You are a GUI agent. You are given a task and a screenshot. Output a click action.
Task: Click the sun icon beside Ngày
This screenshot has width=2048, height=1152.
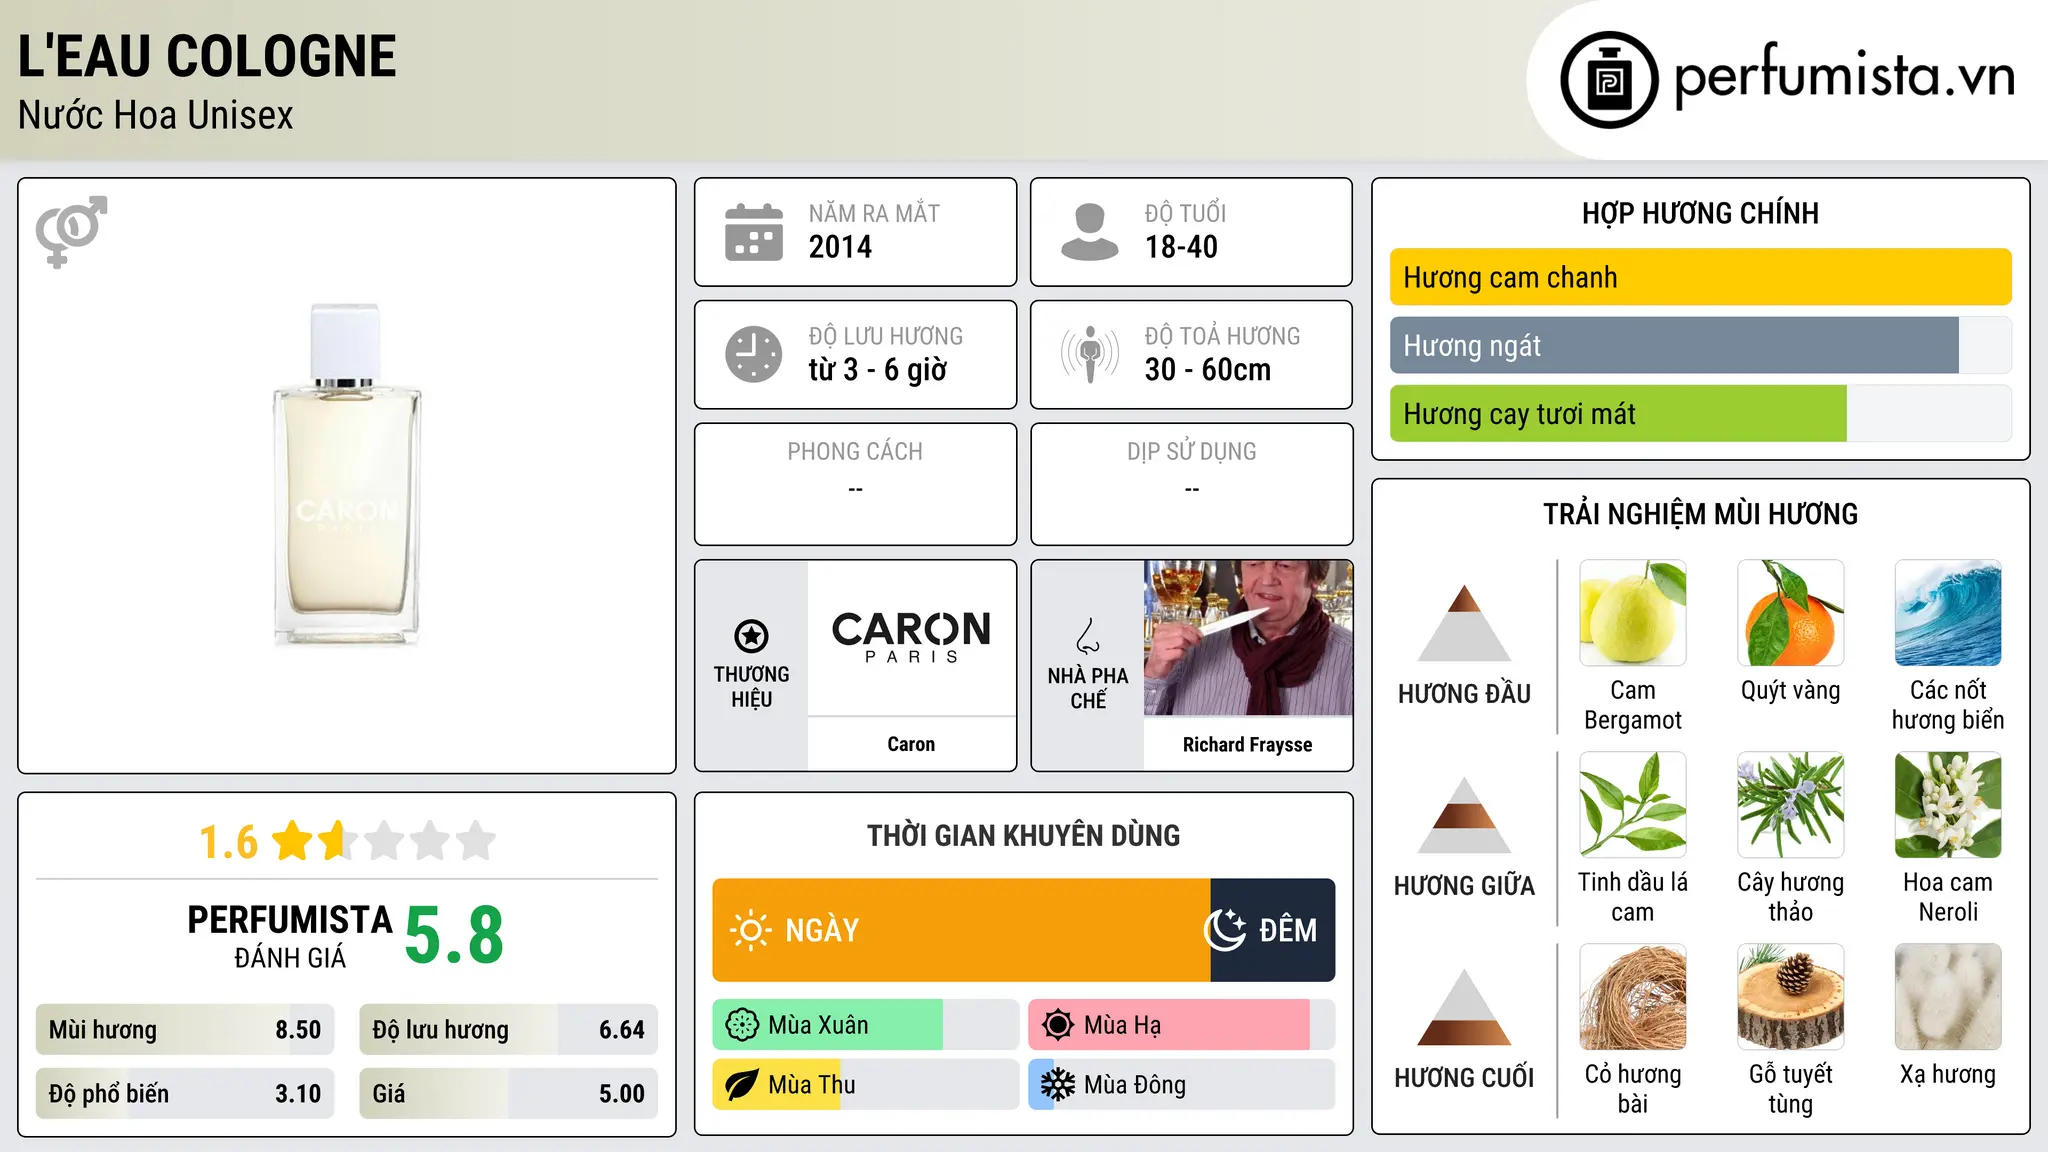pos(750,930)
